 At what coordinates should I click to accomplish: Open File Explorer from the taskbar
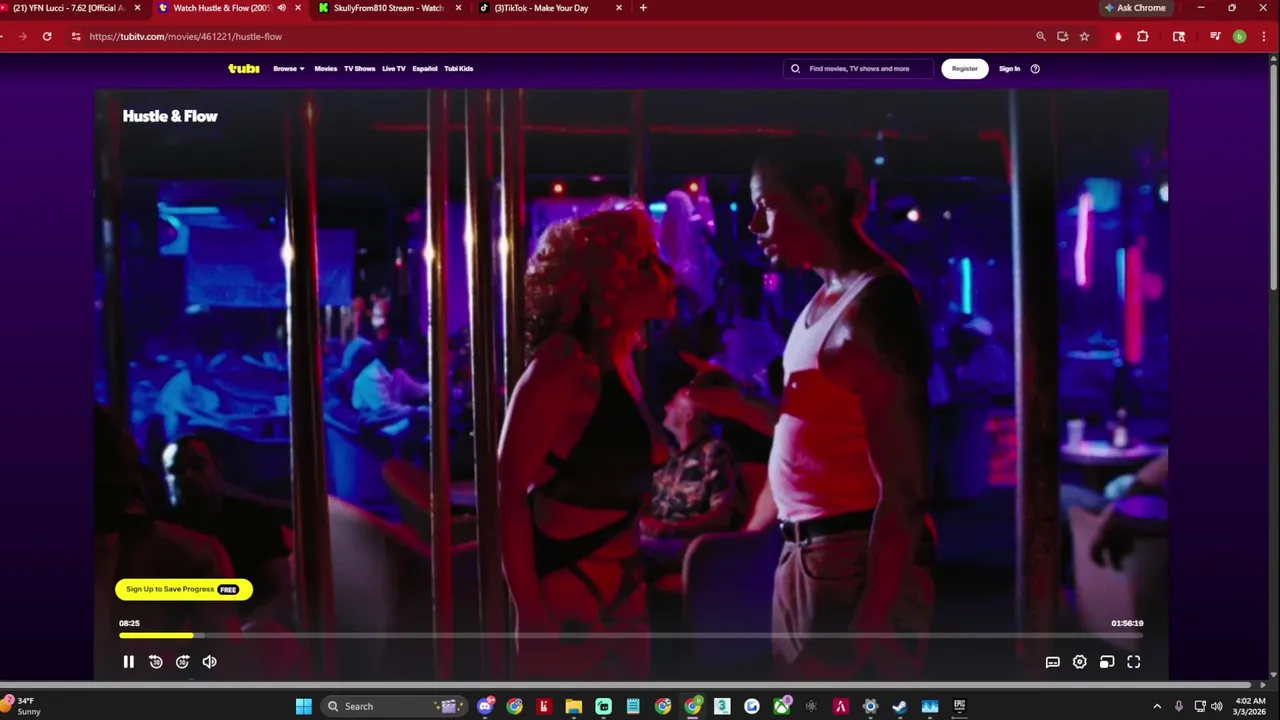574,706
